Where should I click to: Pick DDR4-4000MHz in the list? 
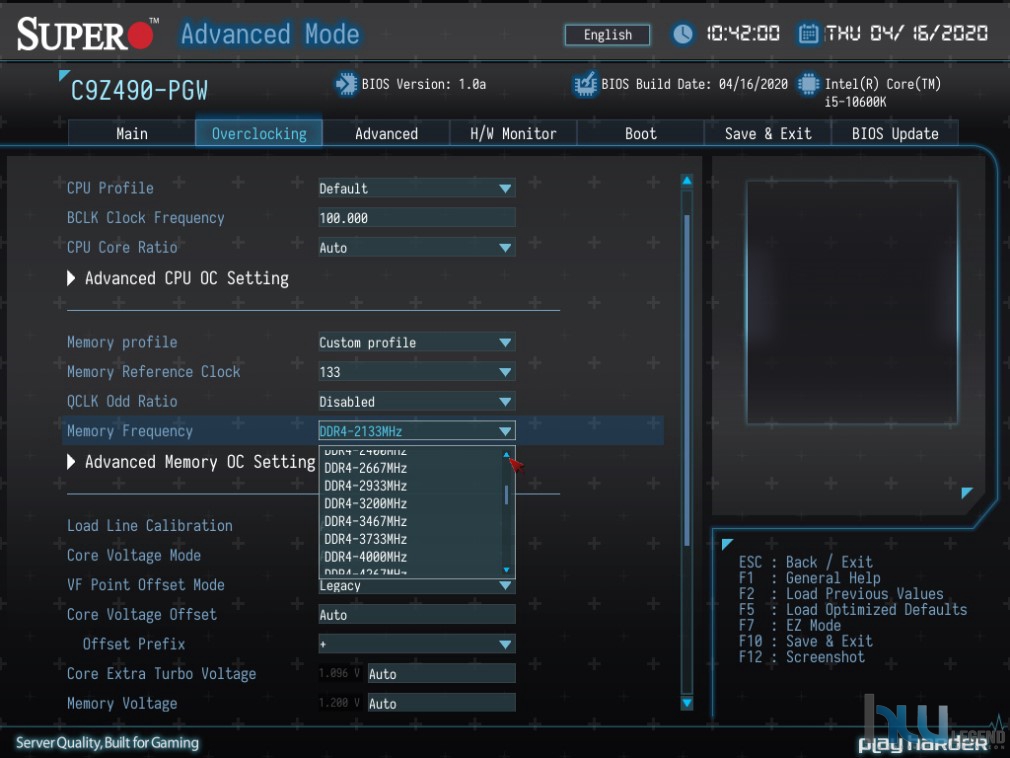[x=366, y=556]
